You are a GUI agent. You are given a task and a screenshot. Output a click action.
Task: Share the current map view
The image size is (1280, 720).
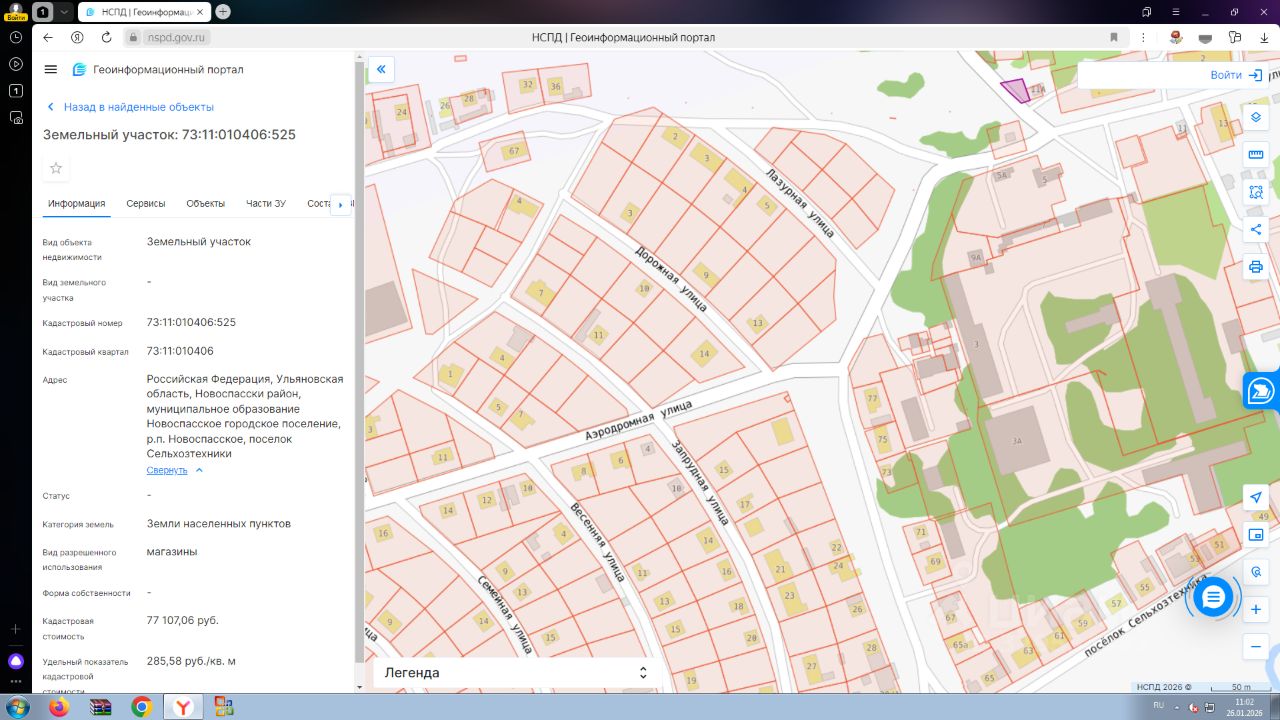click(1256, 230)
